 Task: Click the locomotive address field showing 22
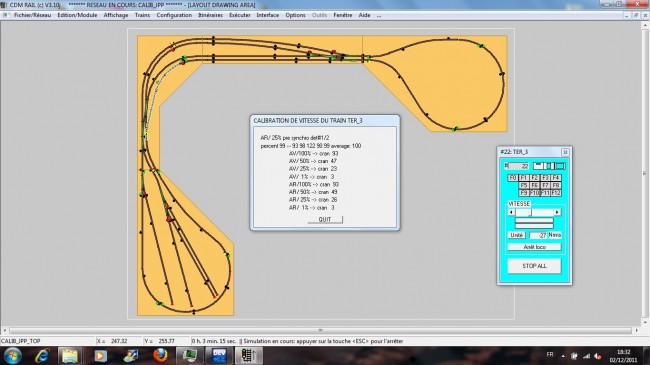[x=518, y=166]
